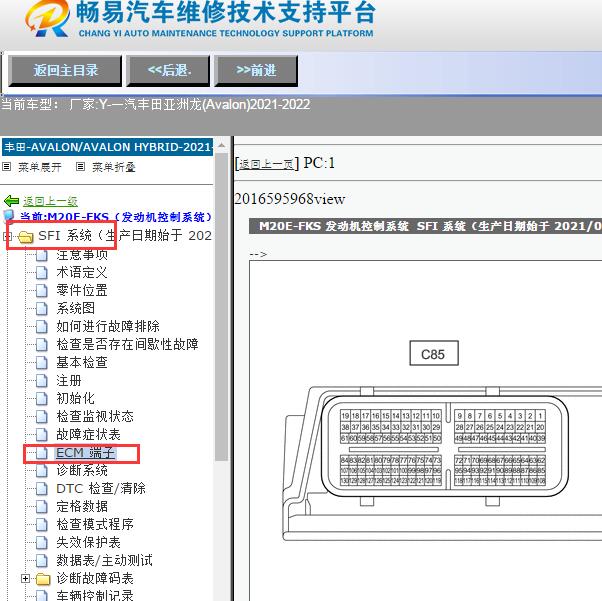This screenshot has height=601, width=602.
Task: Click document icon beside 注册
Action: pyautogui.click(x=41, y=381)
